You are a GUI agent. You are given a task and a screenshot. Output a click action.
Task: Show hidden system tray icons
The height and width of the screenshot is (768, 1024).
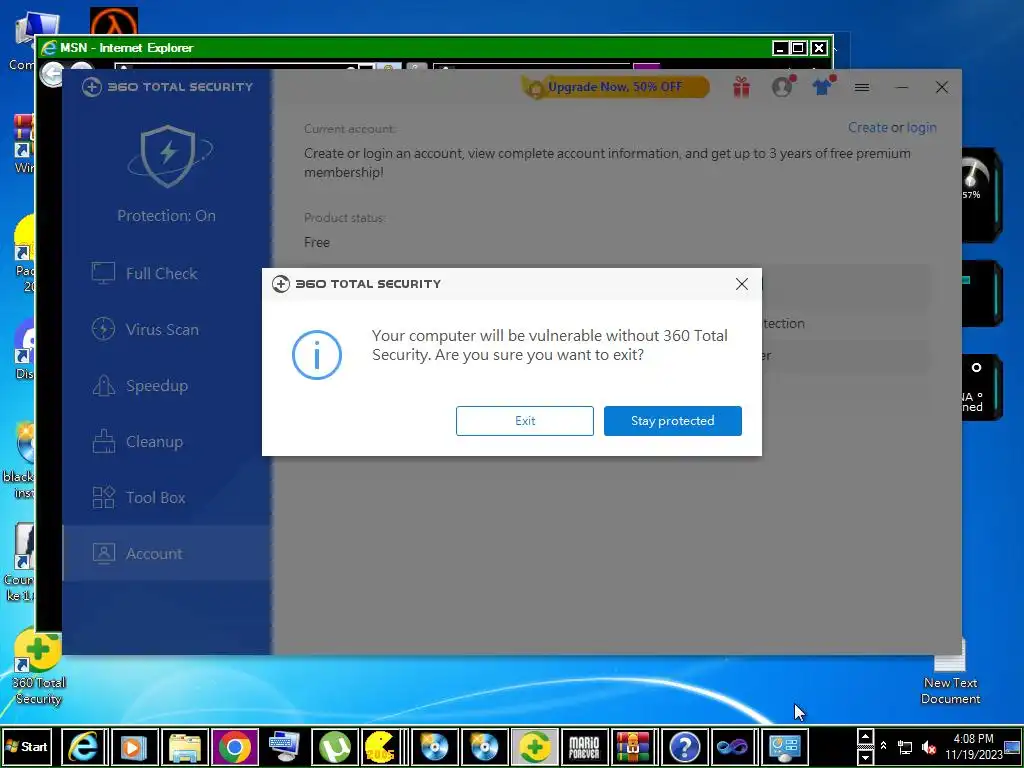(x=884, y=746)
